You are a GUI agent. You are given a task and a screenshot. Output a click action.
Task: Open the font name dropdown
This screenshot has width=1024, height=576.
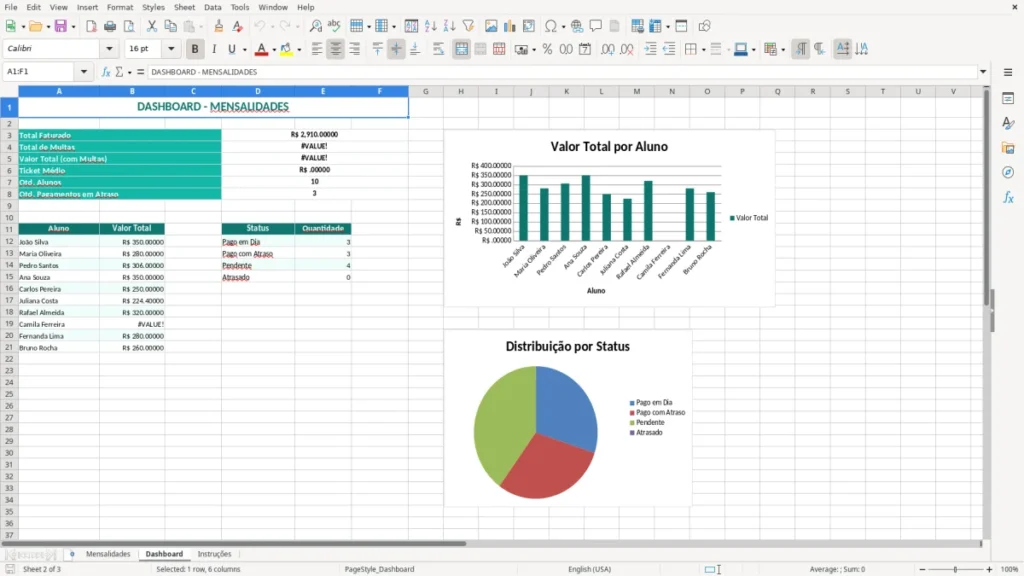point(109,49)
